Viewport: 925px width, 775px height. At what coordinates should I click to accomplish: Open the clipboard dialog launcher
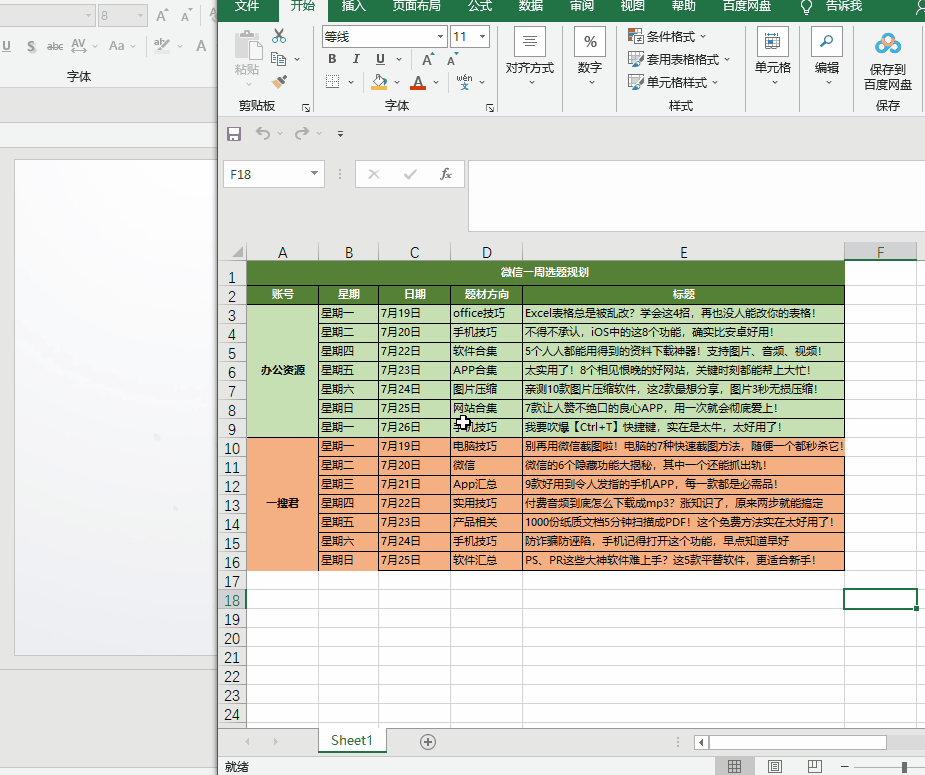[306, 107]
